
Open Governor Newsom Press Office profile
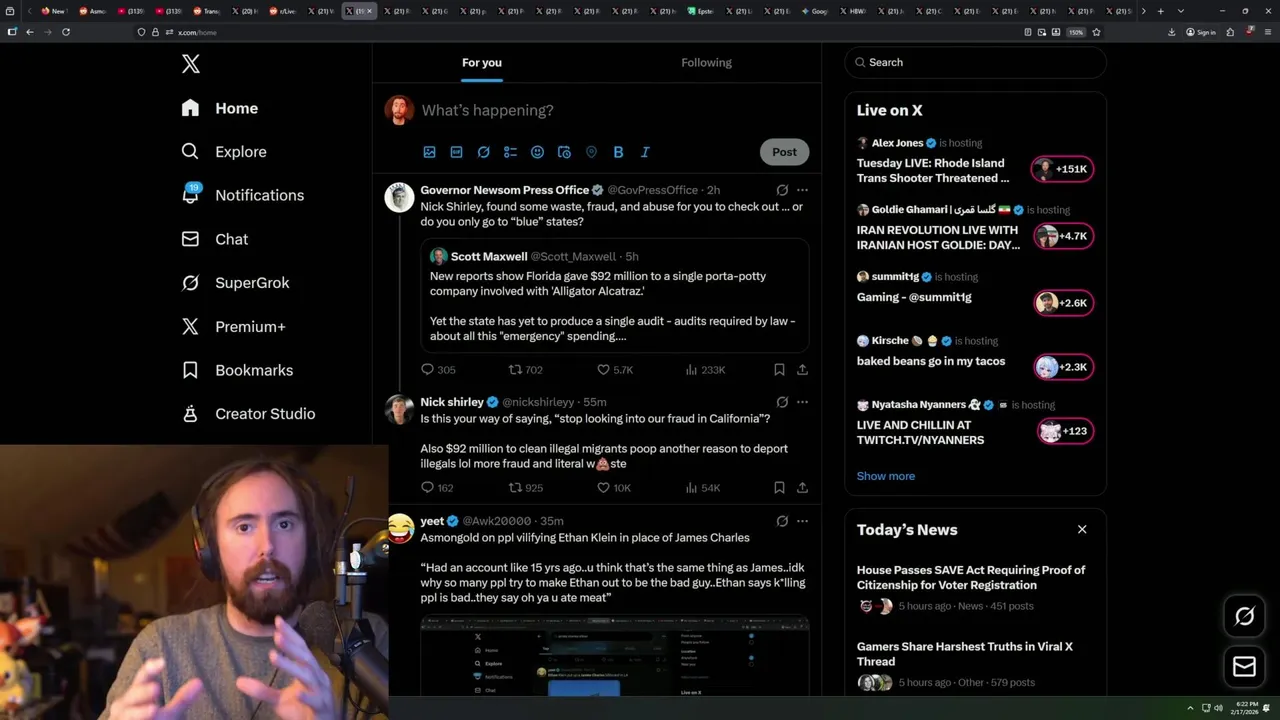click(x=504, y=190)
